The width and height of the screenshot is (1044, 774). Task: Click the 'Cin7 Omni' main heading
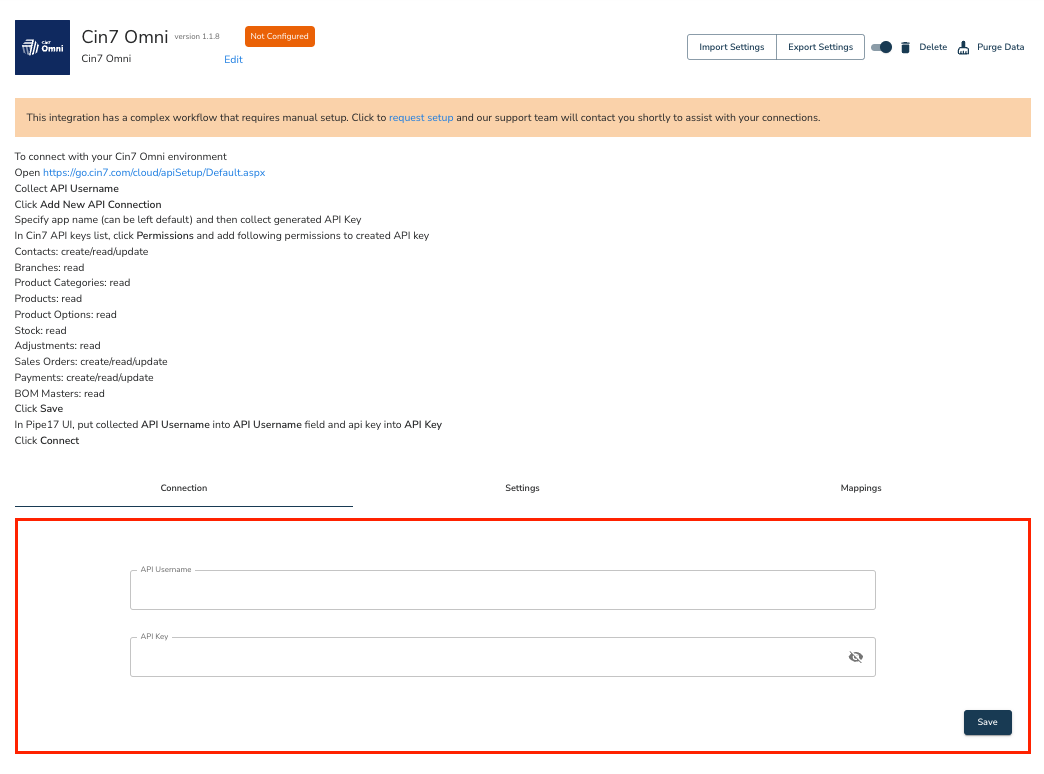pos(125,37)
